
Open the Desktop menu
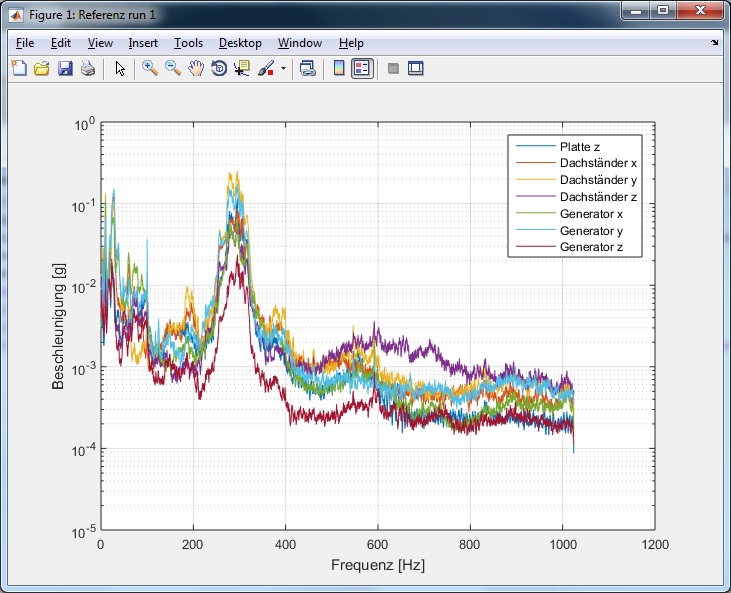click(x=240, y=43)
